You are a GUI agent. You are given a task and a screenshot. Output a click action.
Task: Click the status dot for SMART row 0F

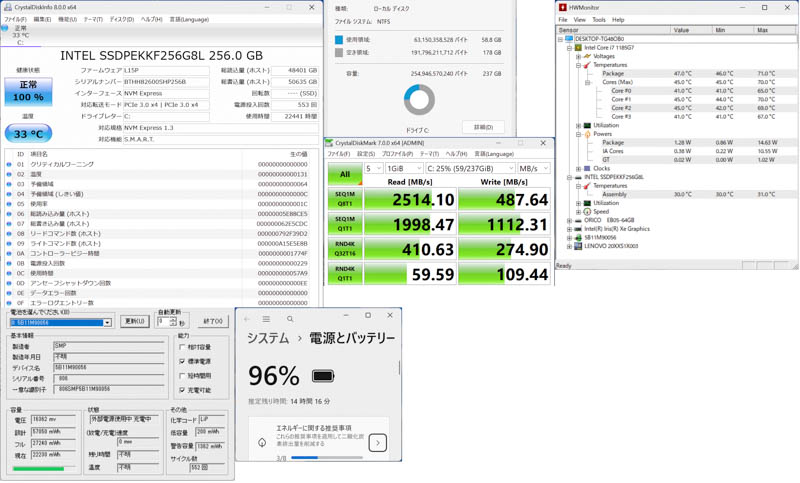(9, 303)
